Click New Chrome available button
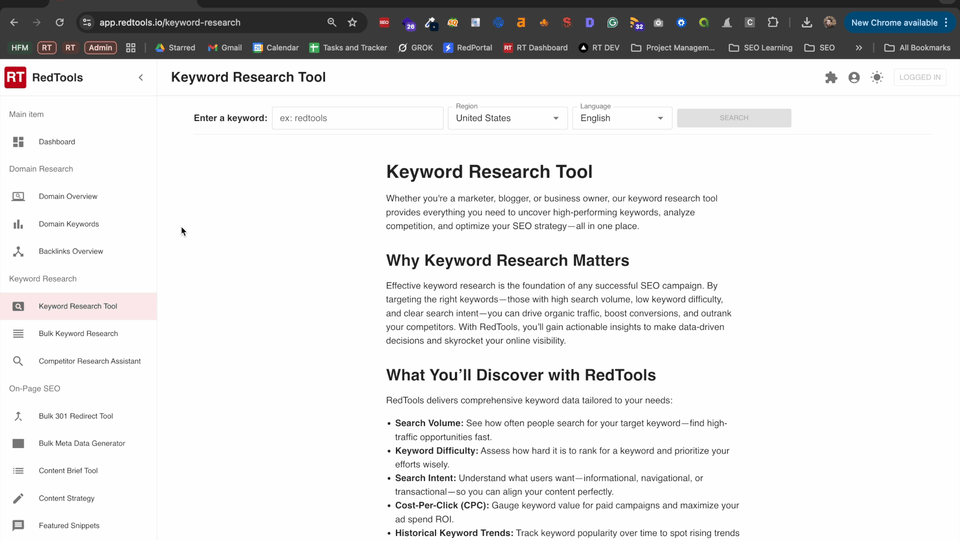The height and width of the screenshot is (540, 960). click(x=899, y=23)
